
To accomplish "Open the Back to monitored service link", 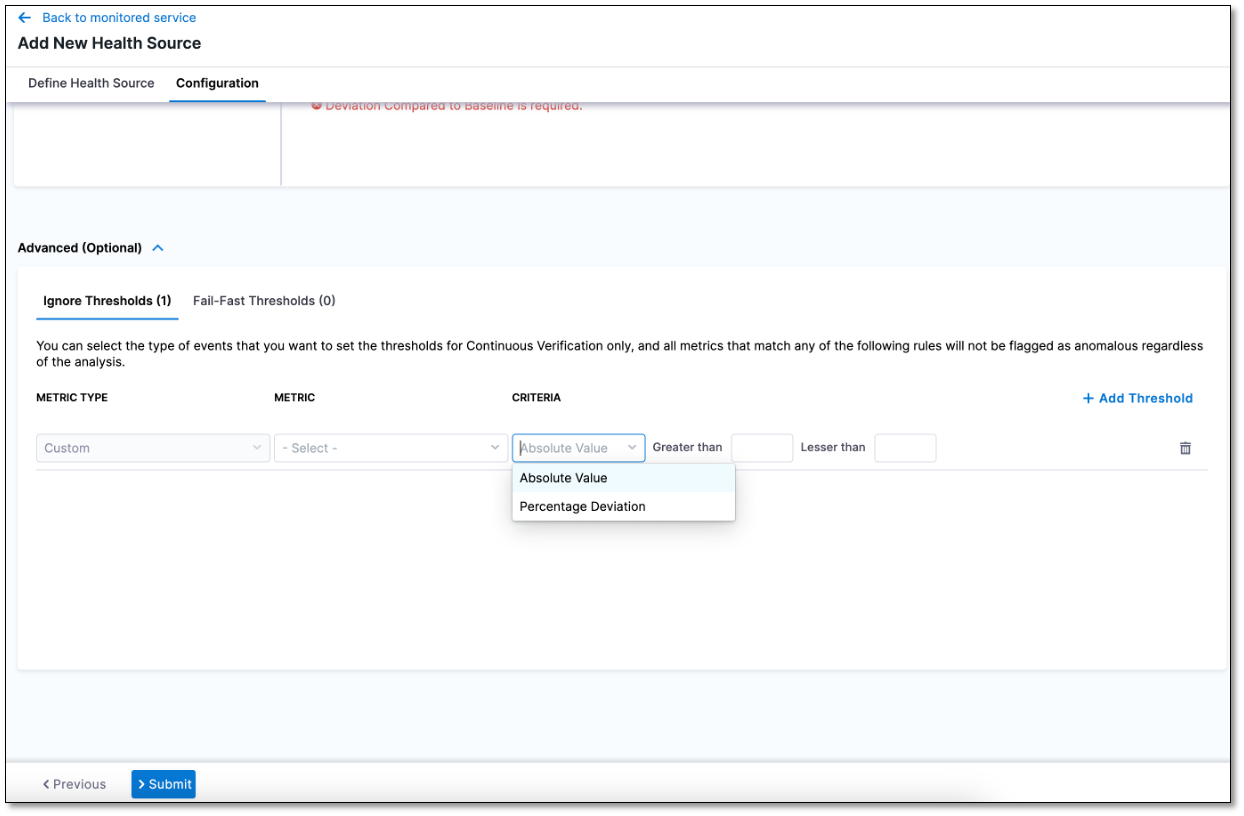I will pos(118,18).
